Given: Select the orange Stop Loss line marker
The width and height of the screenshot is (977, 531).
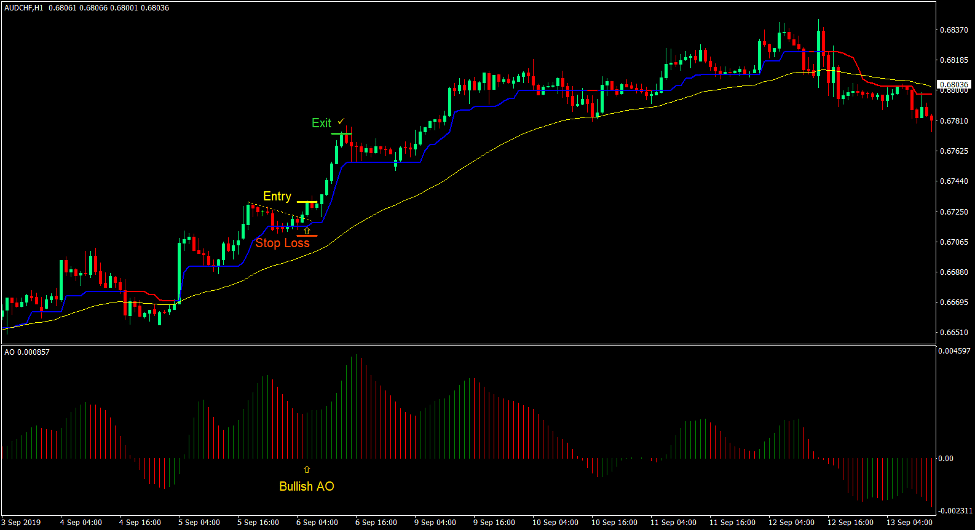Looking at the screenshot, I should pyautogui.click(x=306, y=236).
